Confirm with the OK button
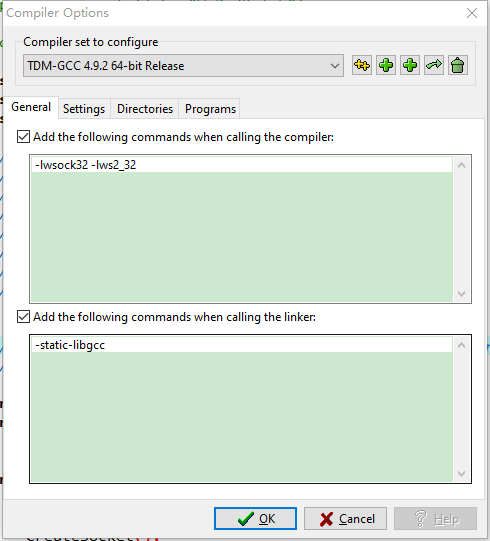The width and height of the screenshot is (490, 541). pyautogui.click(x=255, y=518)
